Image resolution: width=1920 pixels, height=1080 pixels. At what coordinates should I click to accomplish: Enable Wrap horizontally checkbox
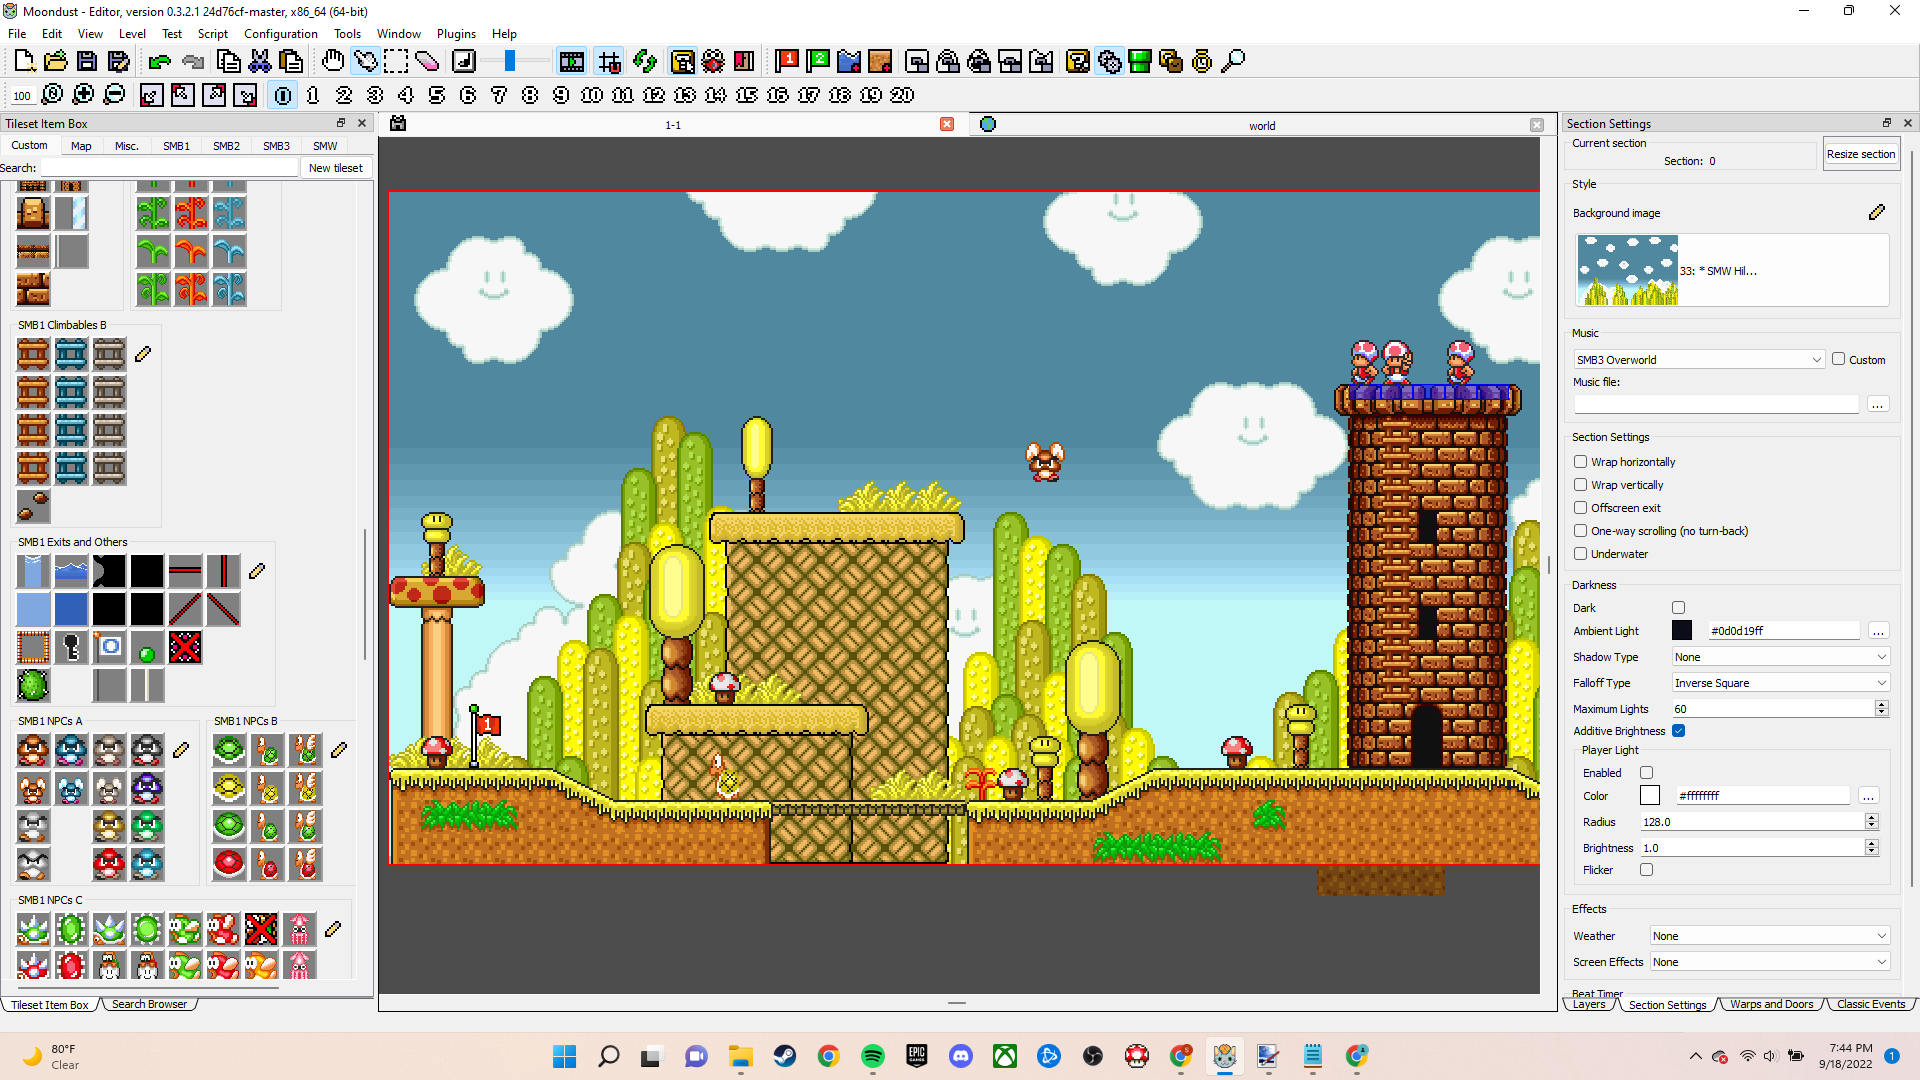(x=1581, y=462)
